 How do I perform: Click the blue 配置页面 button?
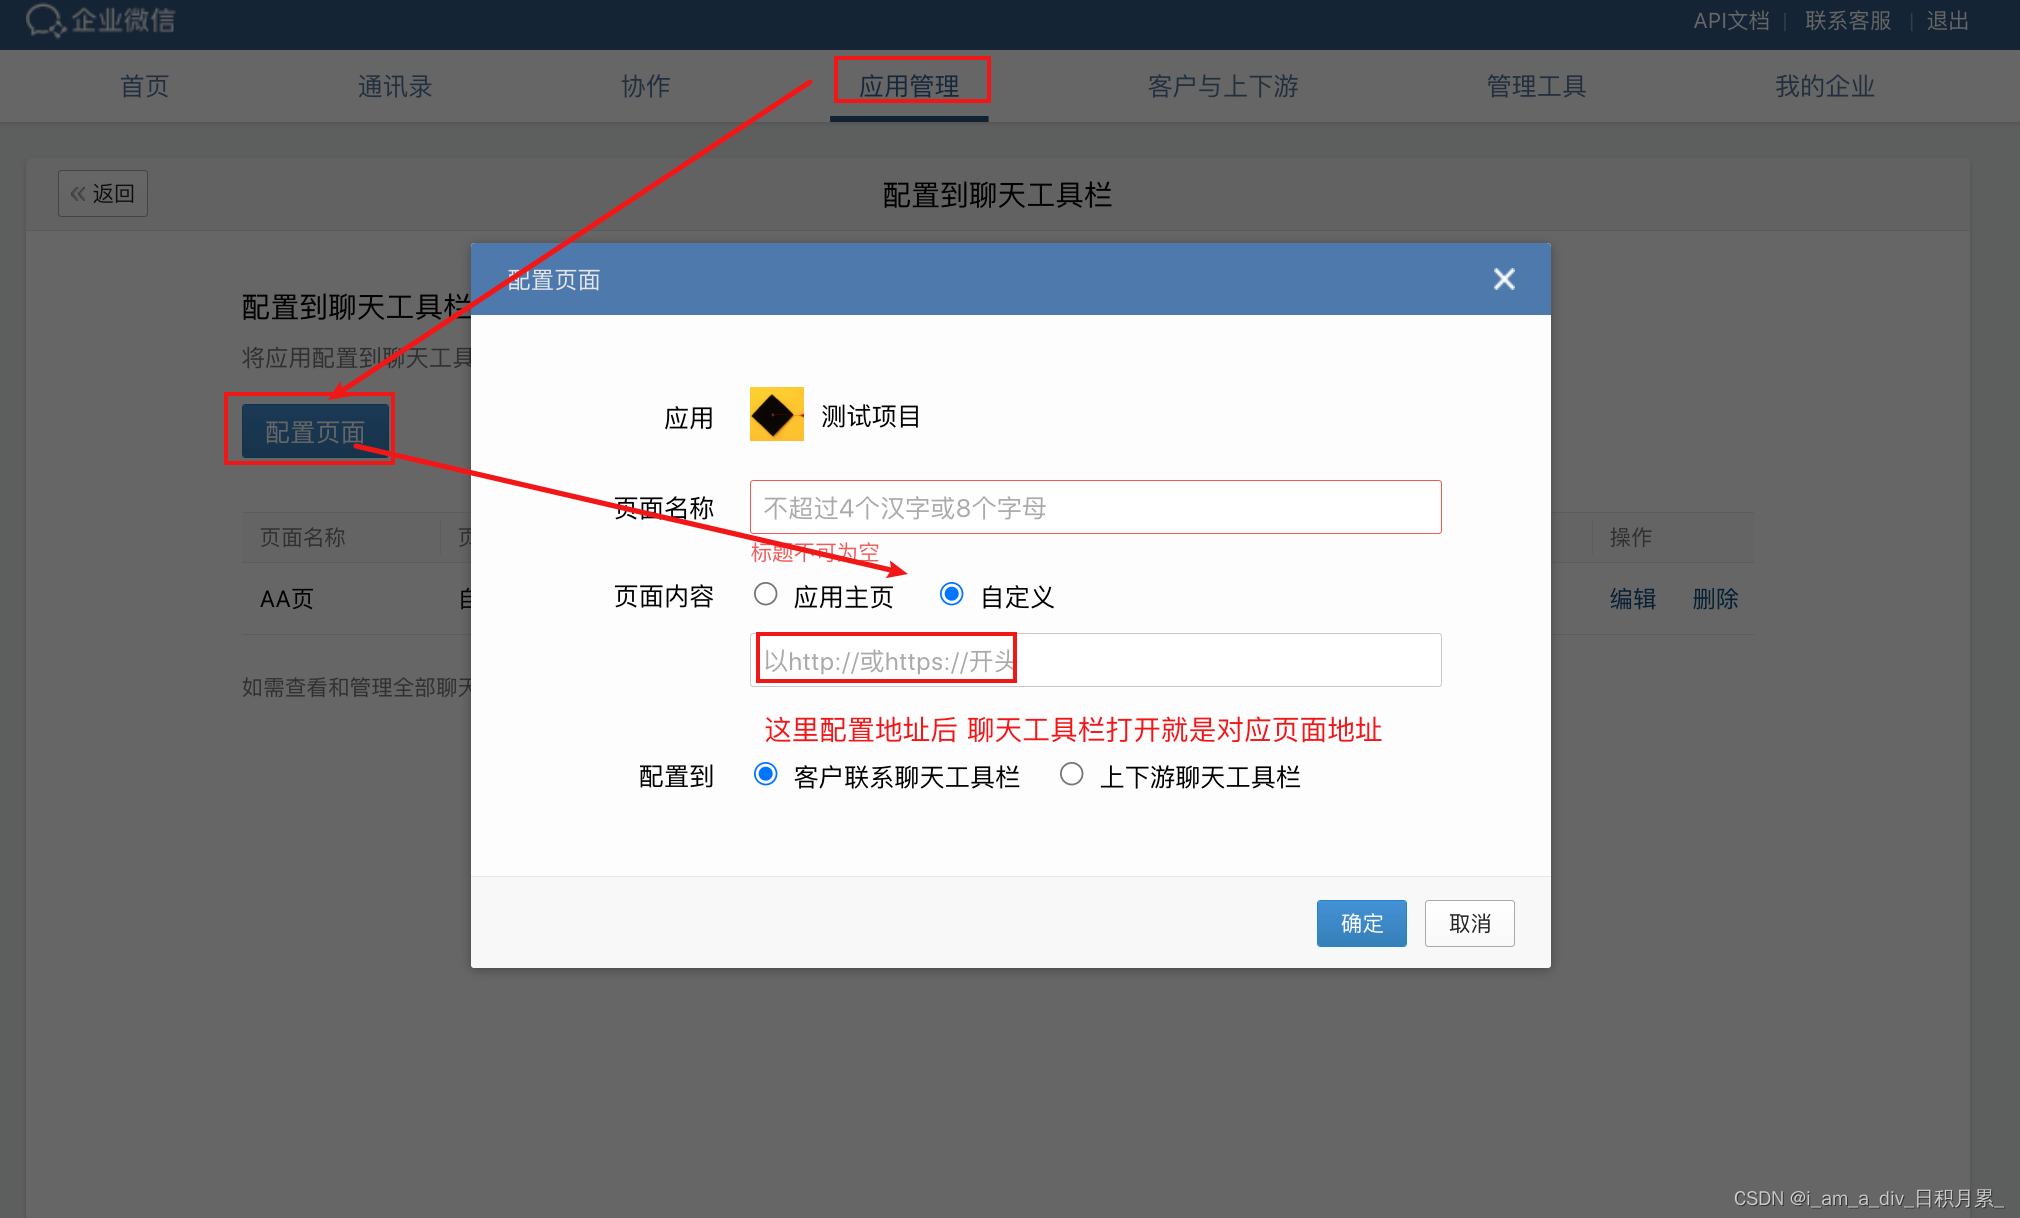click(315, 431)
